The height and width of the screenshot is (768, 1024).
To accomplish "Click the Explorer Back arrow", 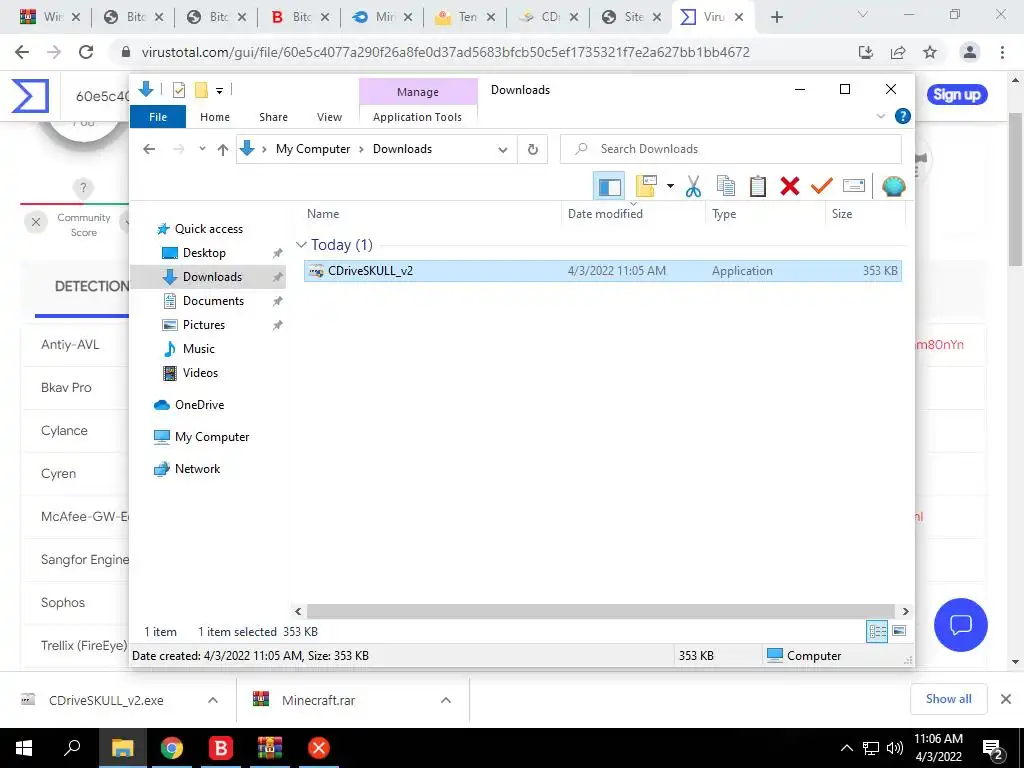I will (150, 150).
